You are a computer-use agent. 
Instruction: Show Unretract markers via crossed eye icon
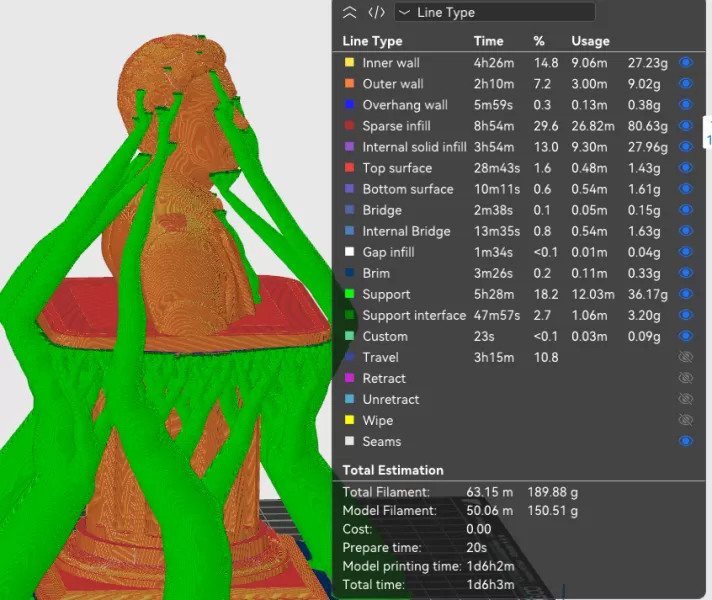click(x=686, y=399)
